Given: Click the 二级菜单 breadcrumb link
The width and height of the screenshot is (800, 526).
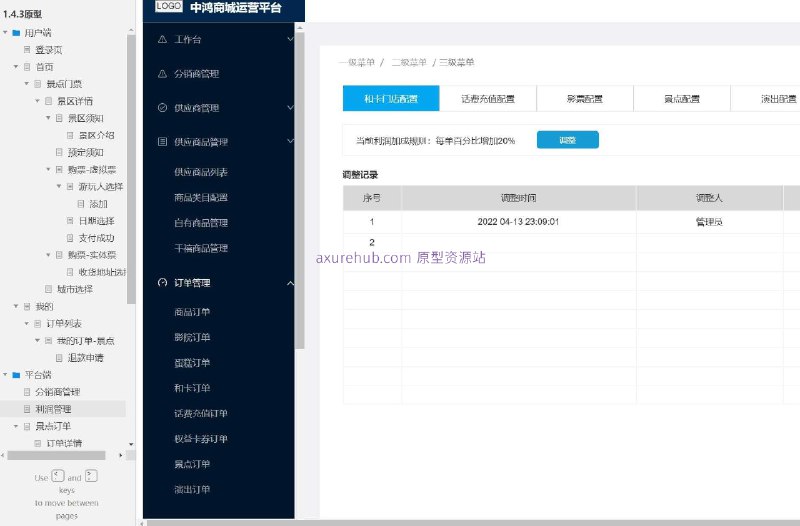Looking at the screenshot, I should (409, 62).
